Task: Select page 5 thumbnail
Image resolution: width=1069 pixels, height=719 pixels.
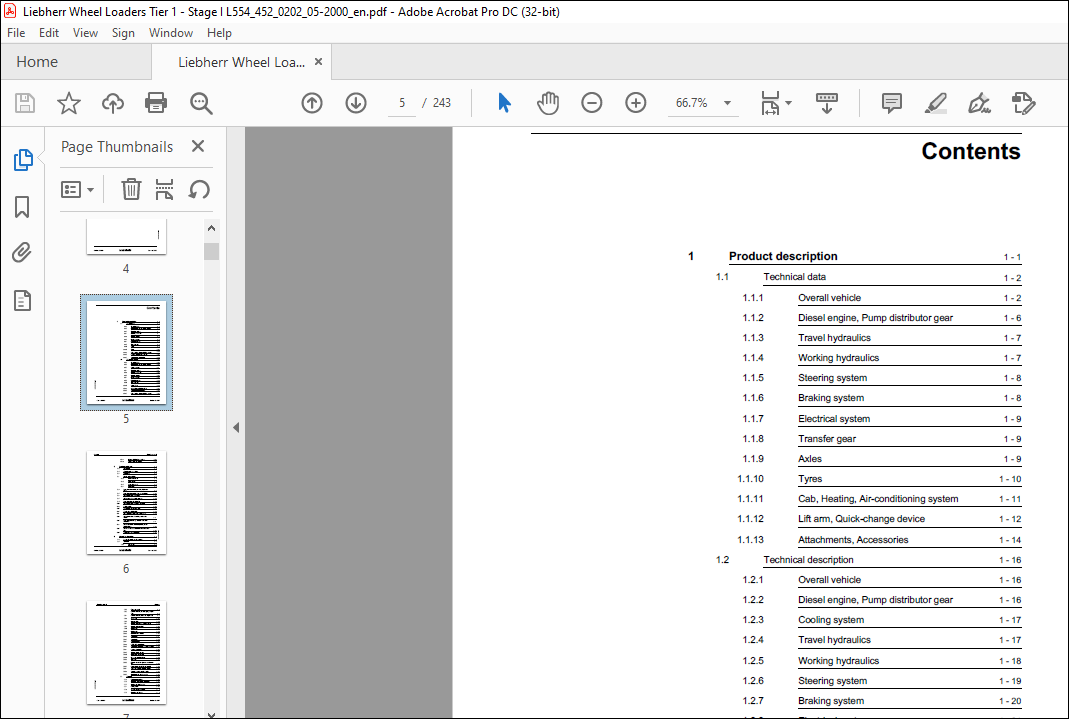Action: click(x=126, y=352)
